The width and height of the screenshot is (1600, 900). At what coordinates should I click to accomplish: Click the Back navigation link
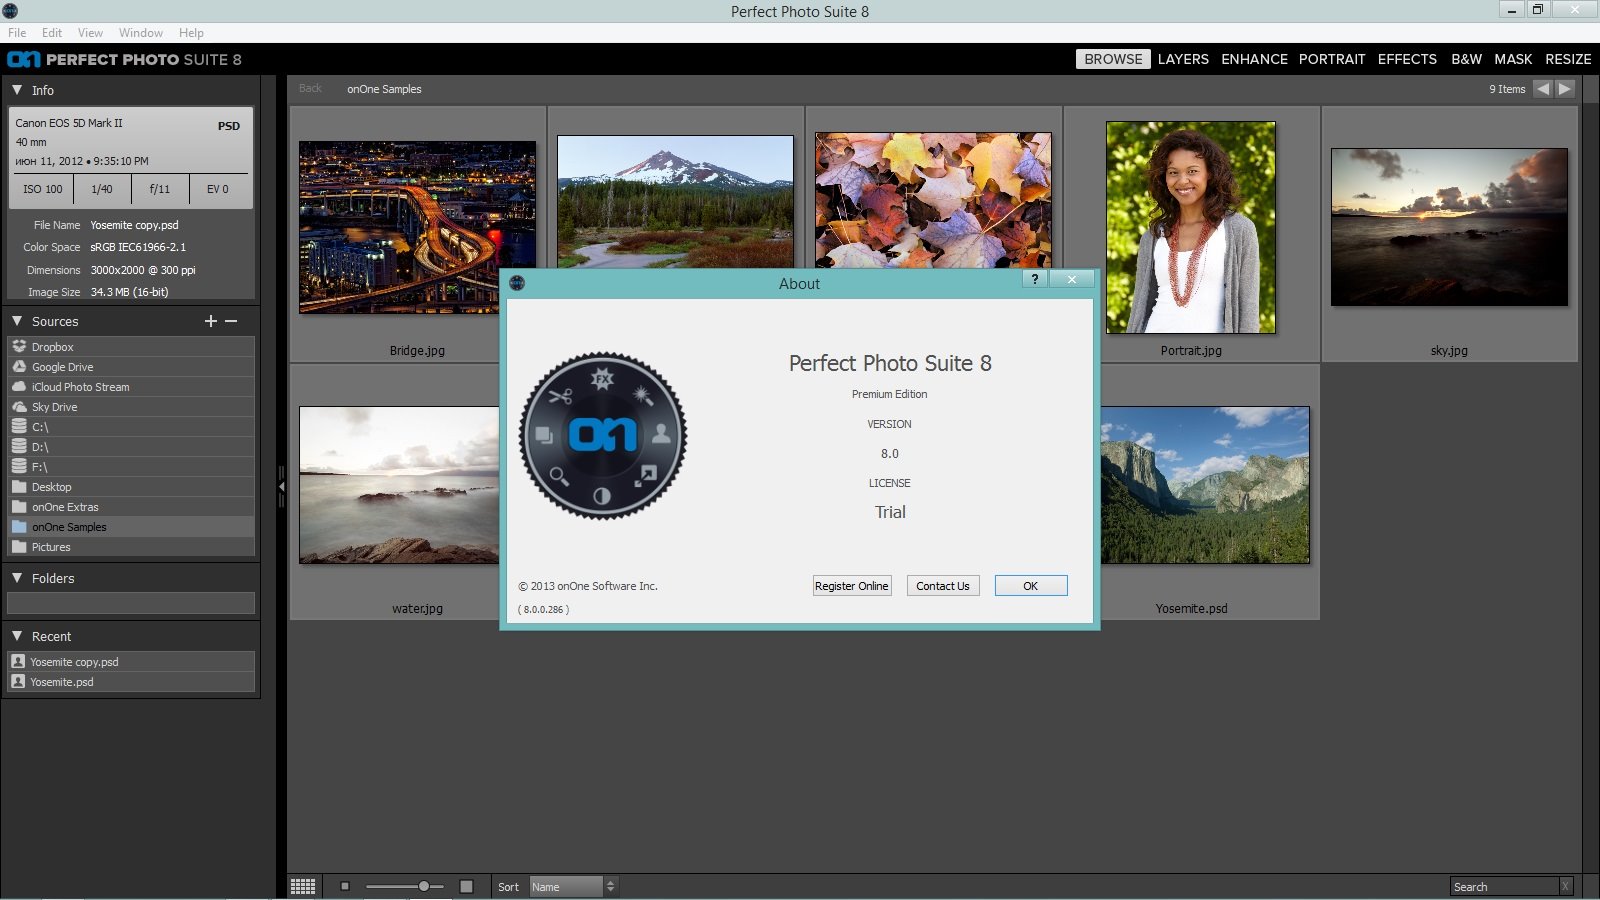pyautogui.click(x=310, y=88)
